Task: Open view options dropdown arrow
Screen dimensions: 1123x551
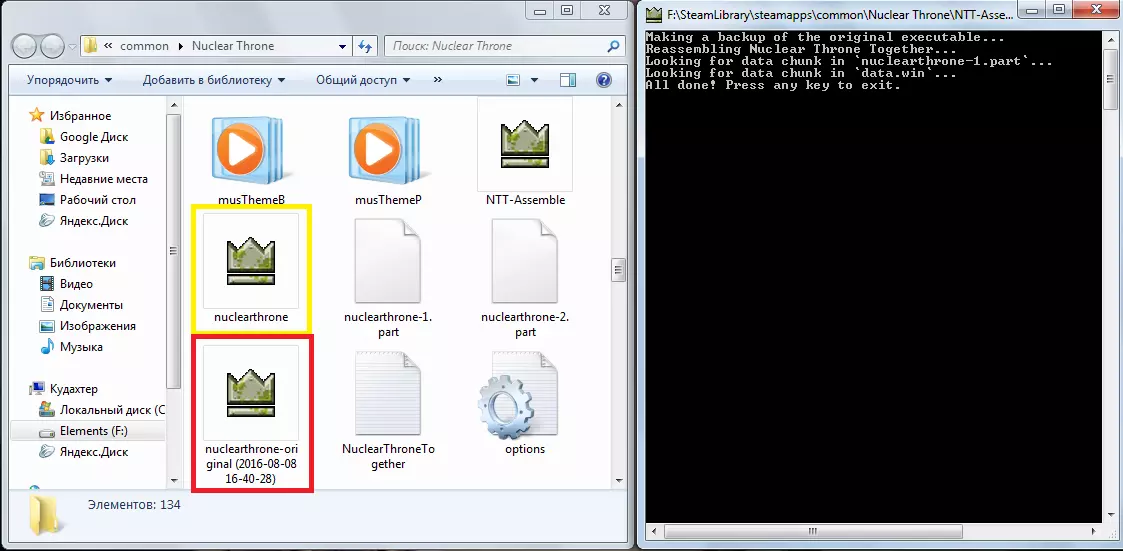Action: 534,80
